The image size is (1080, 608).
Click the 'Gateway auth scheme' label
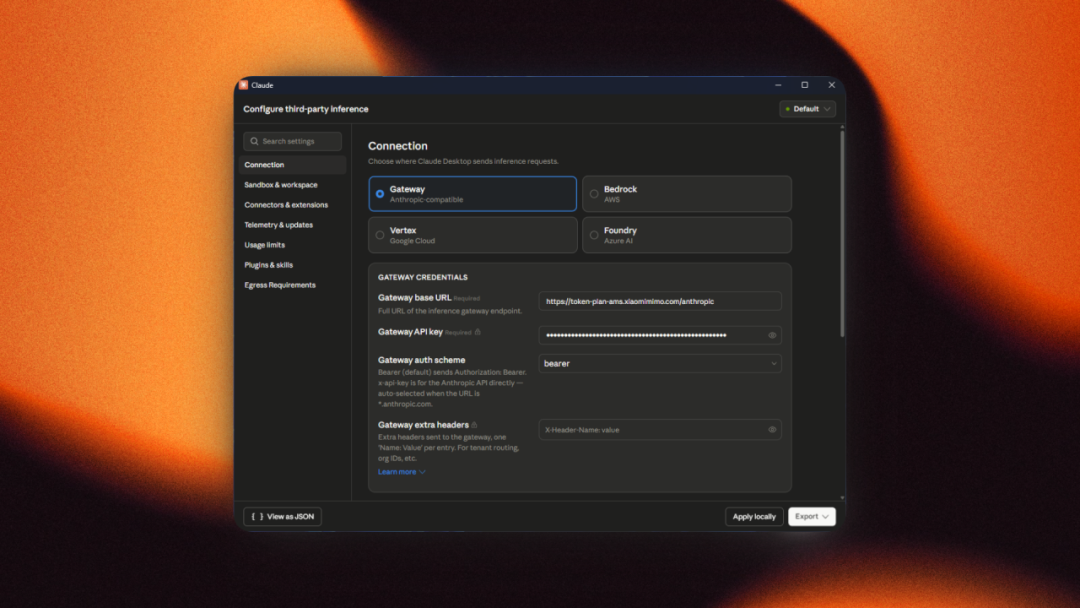pos(422,360)
